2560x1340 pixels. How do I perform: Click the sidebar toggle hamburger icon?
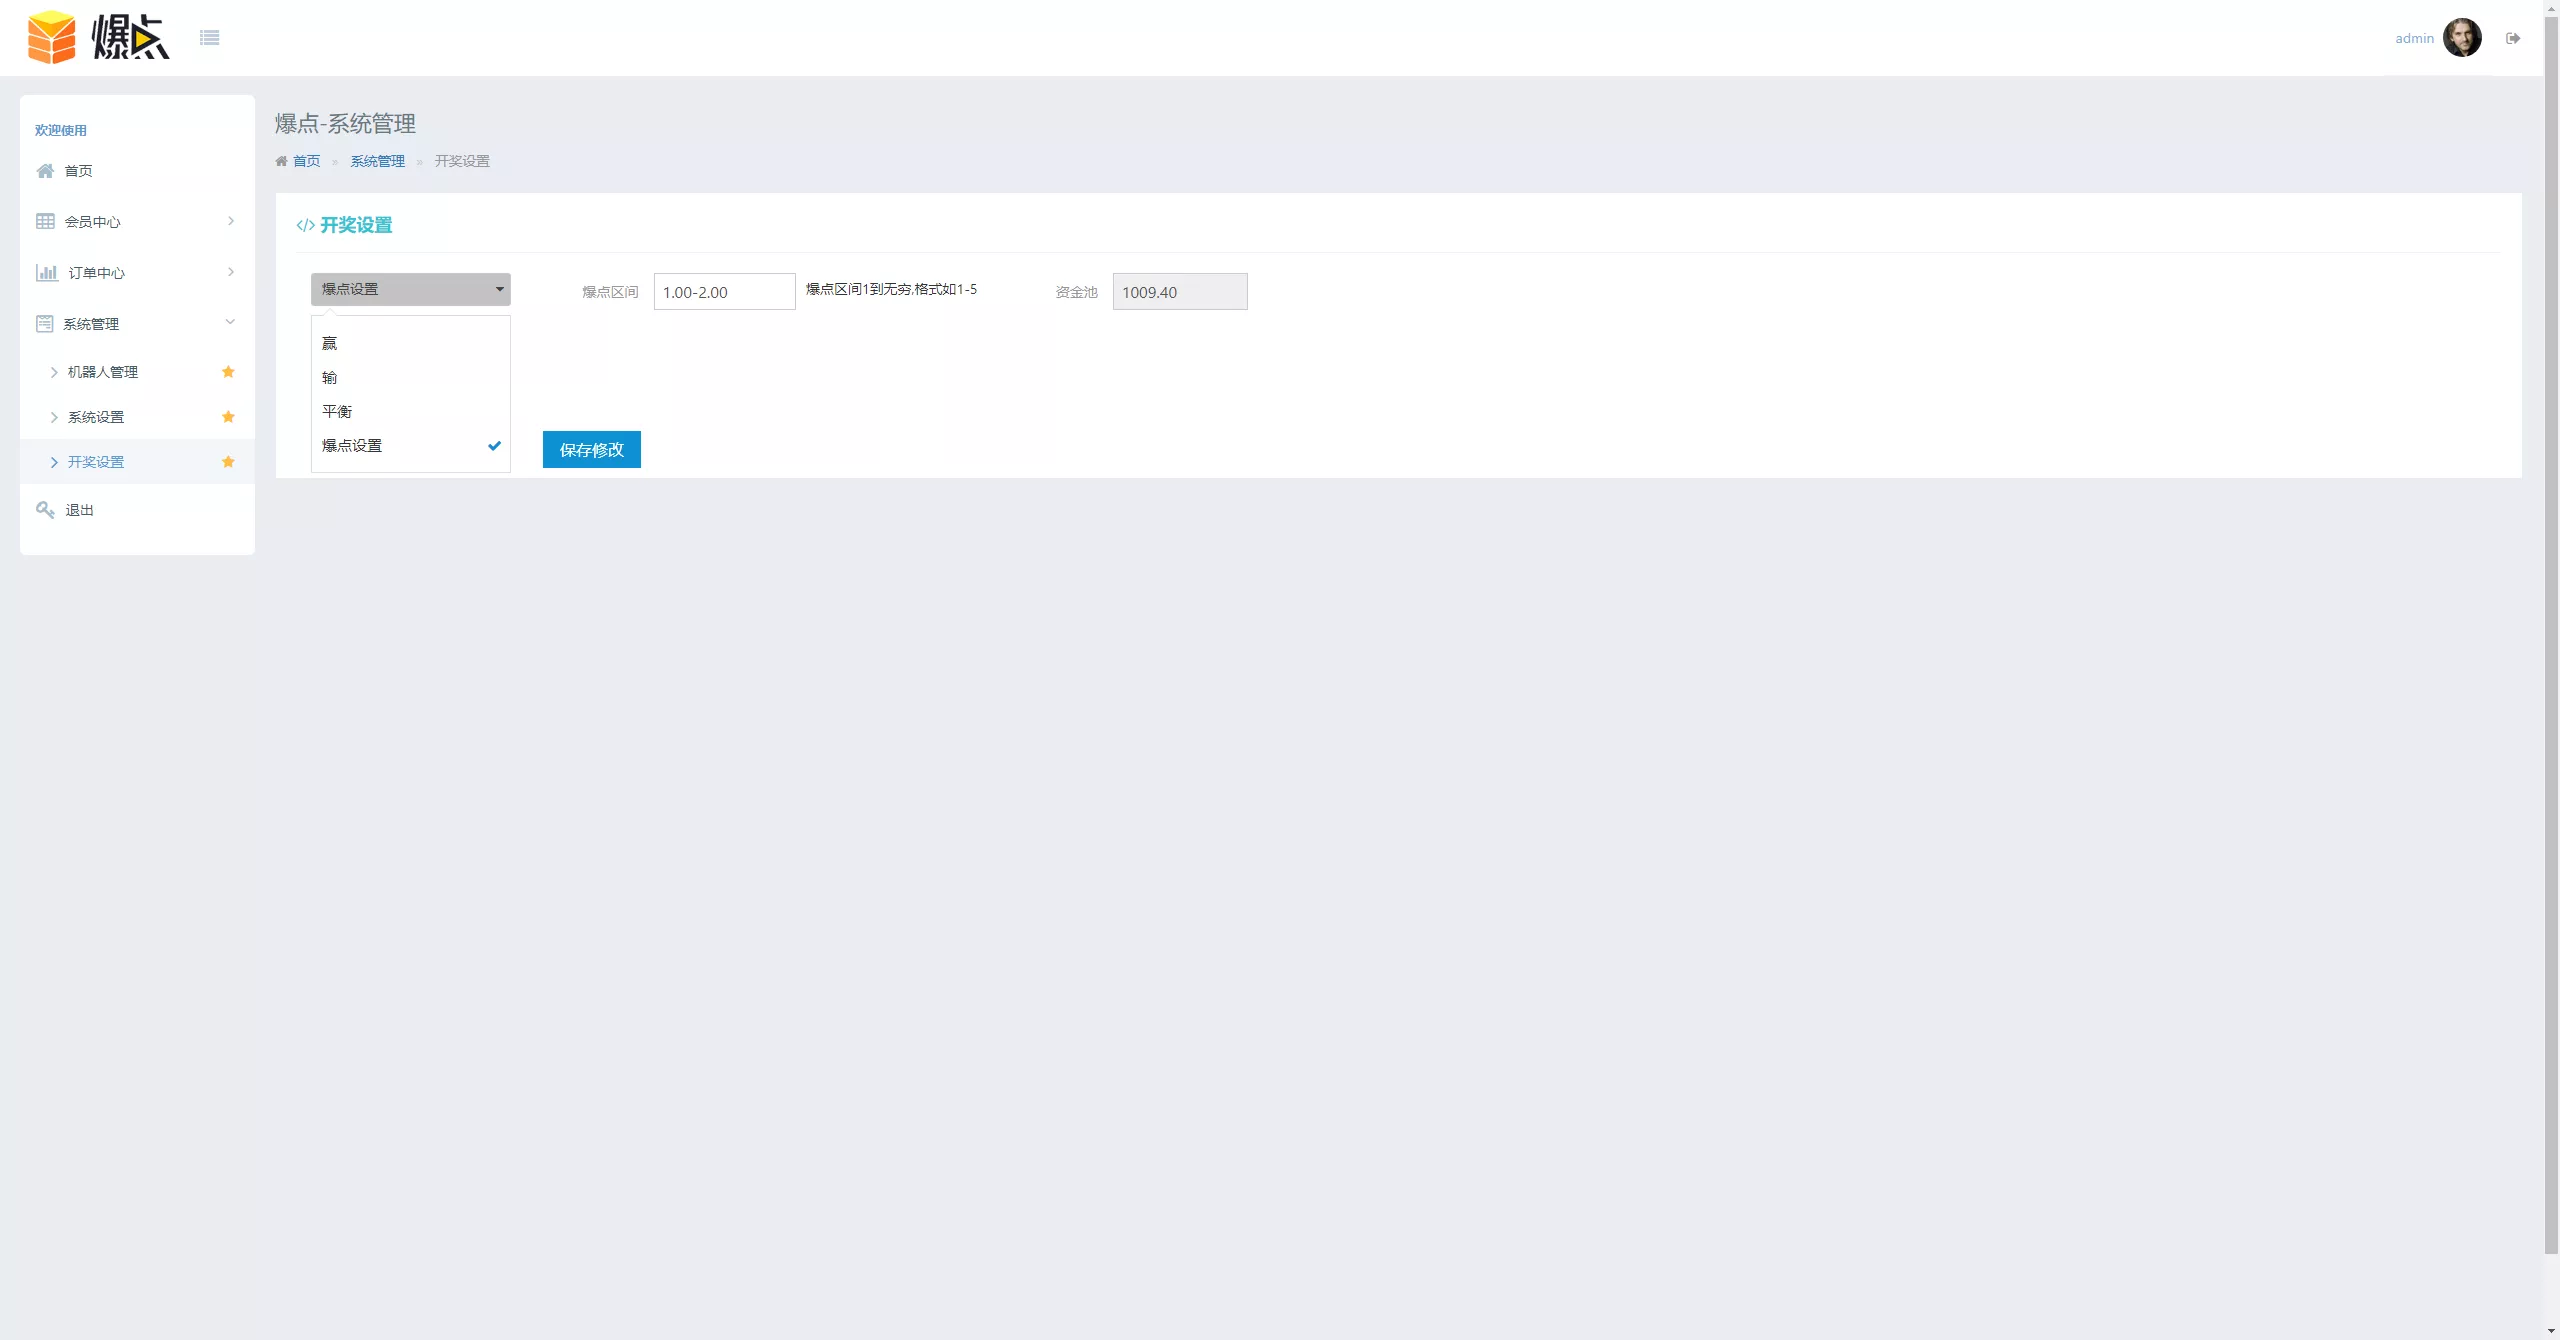point(209,38)
